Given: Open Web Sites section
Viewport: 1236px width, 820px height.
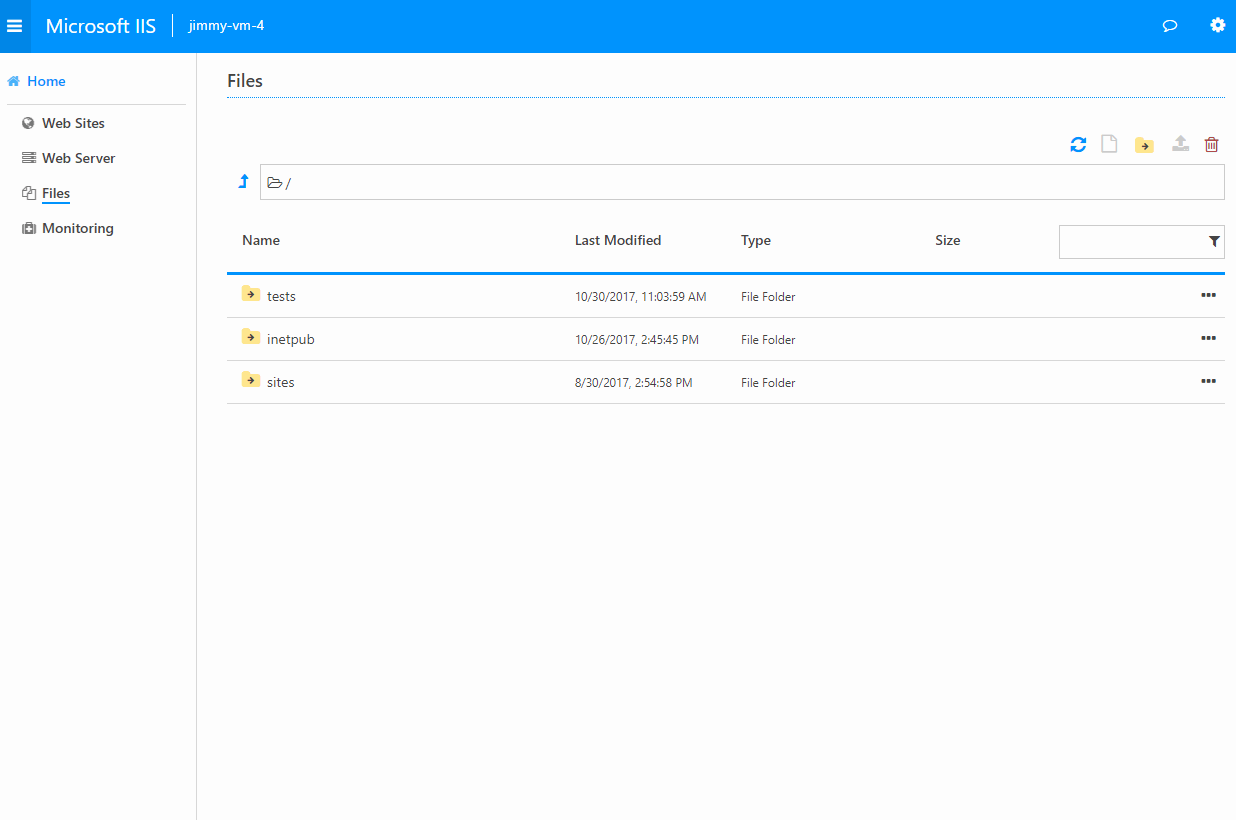Looking at the screenshot, I should (x=73, y=123).
